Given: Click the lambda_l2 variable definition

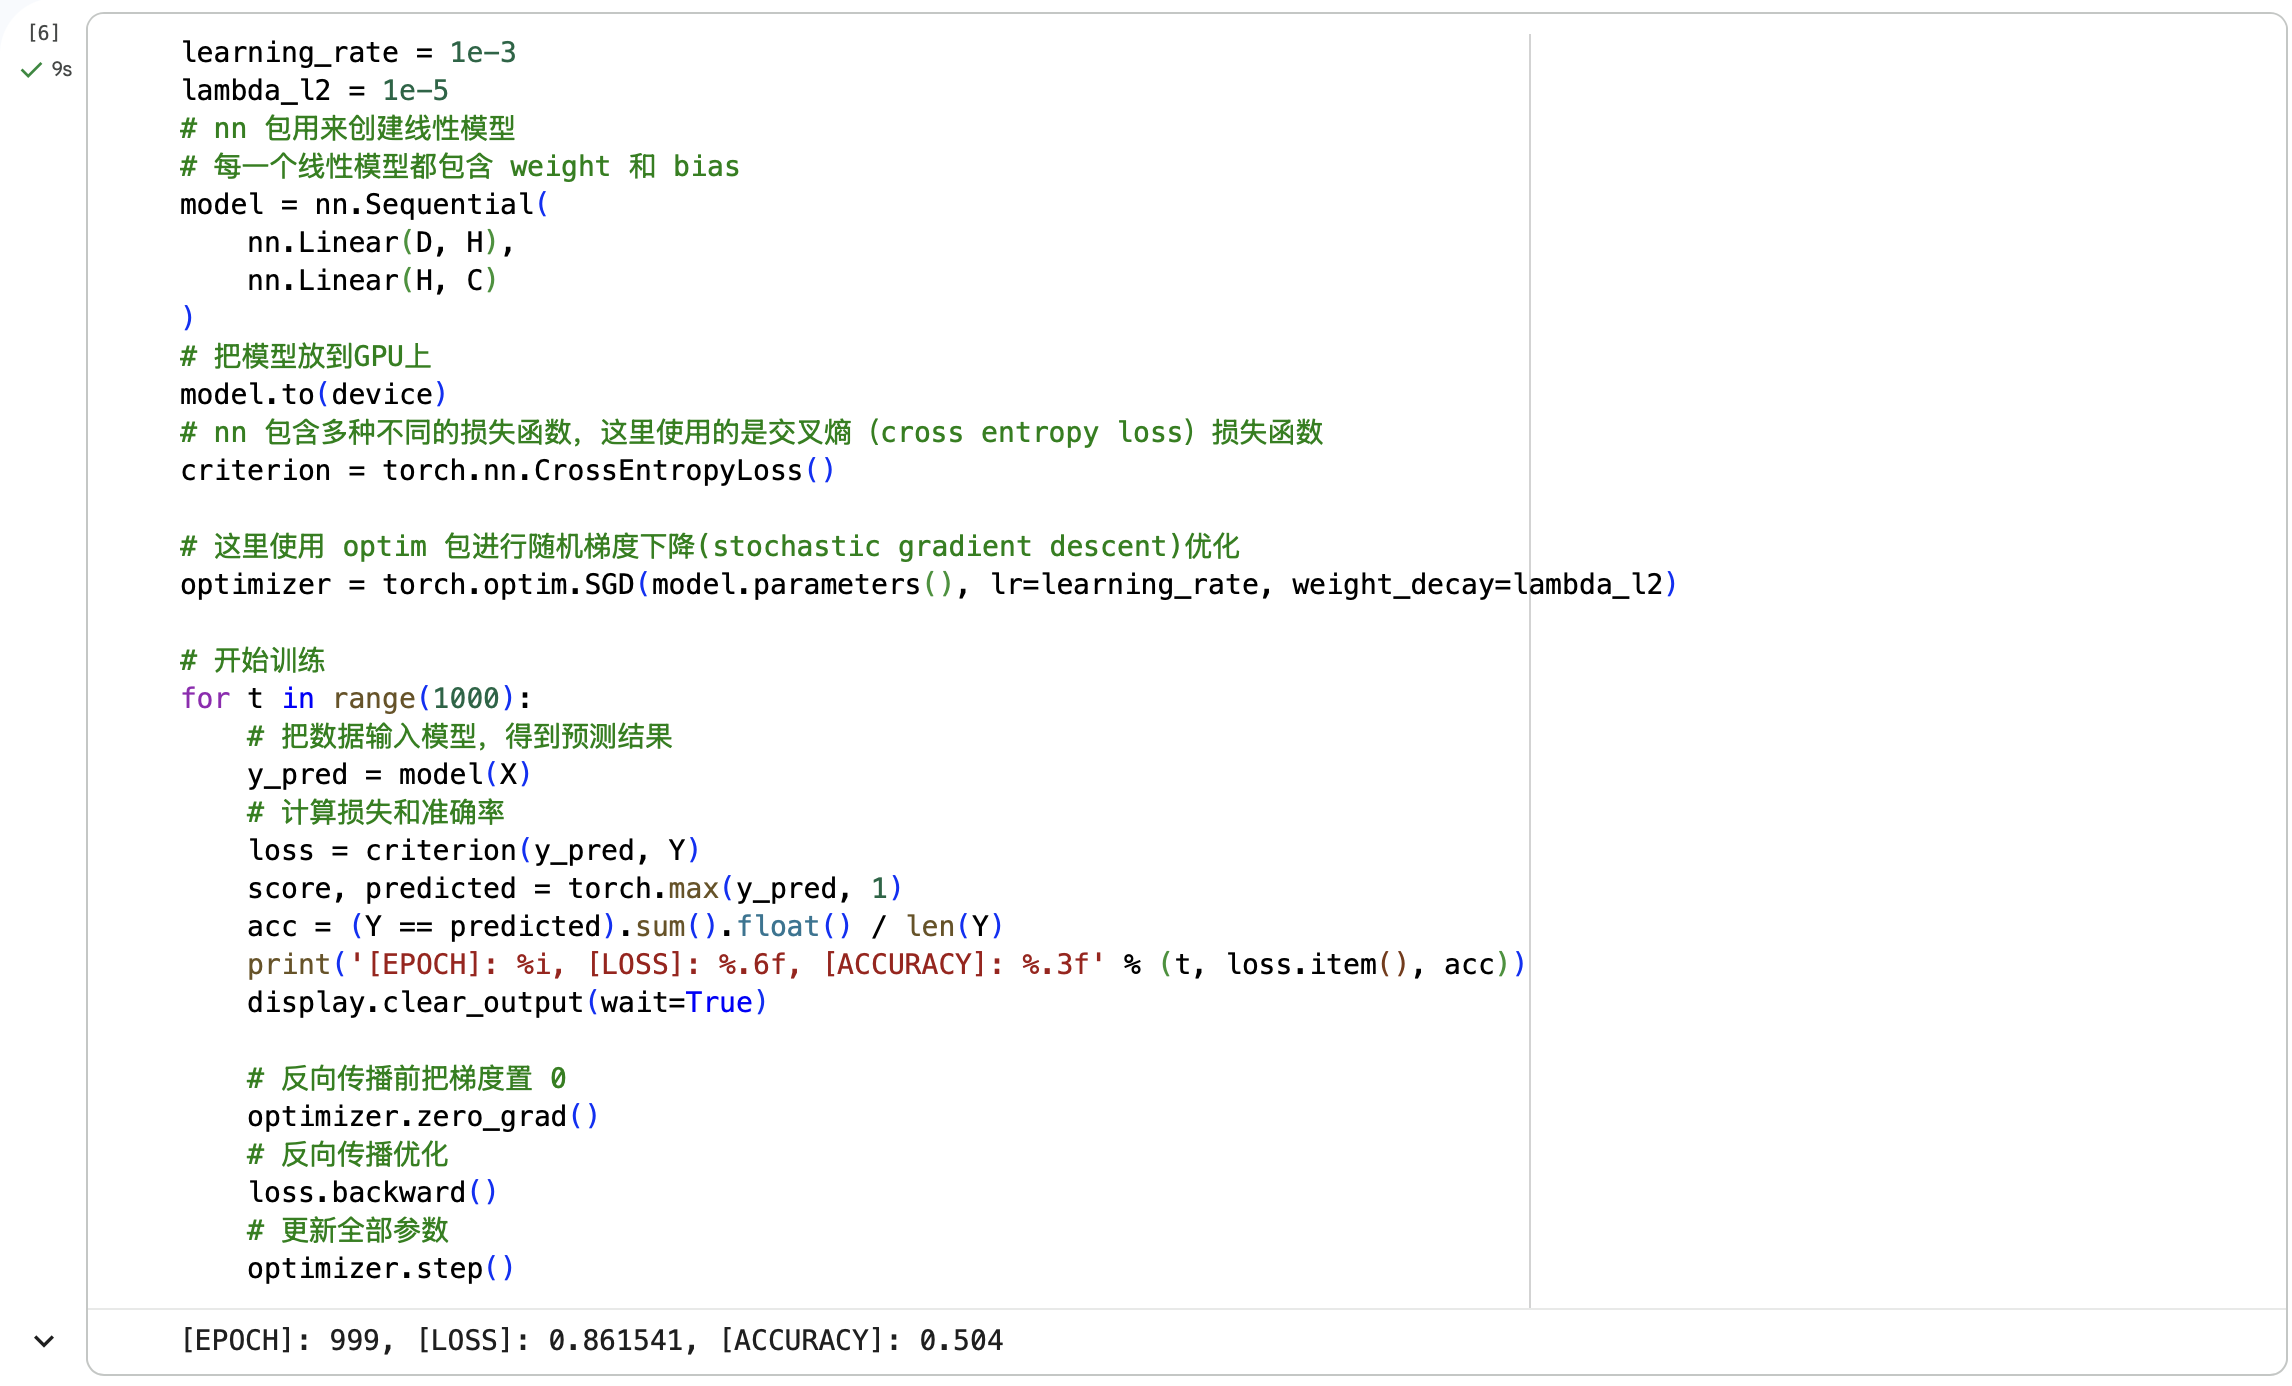Looking at the screenshot, I should pos(313,90).
